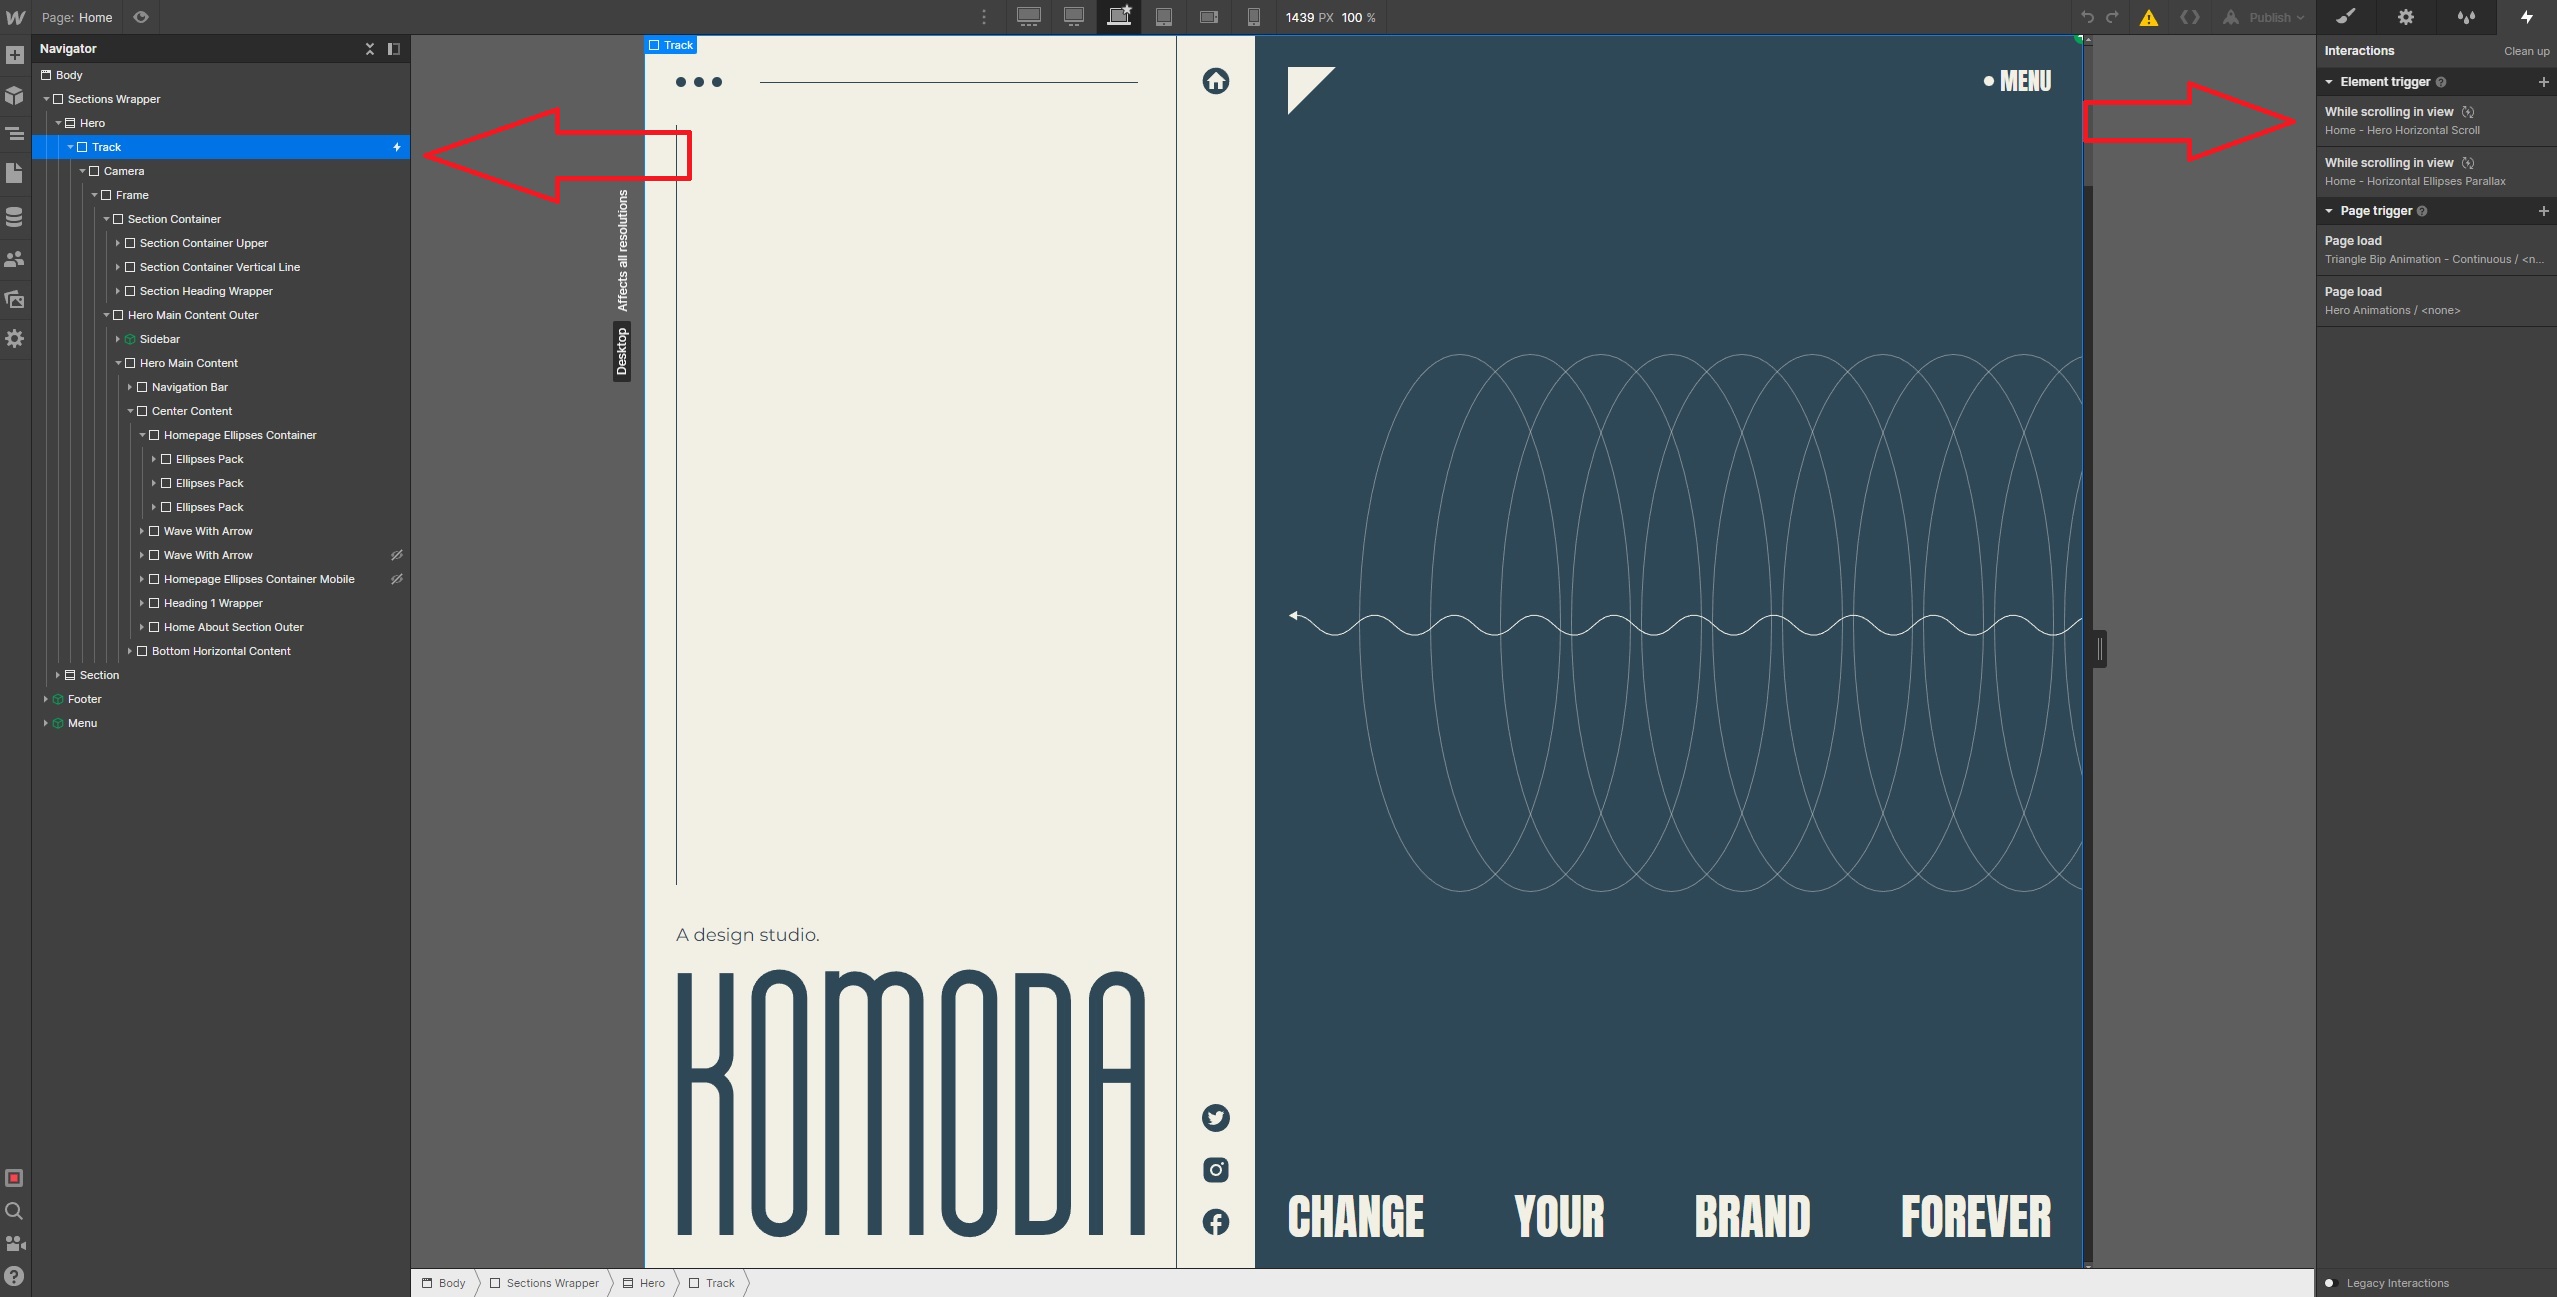Toggle preview mode eye icon
2557x1297 pixels.
click(141, 17)
